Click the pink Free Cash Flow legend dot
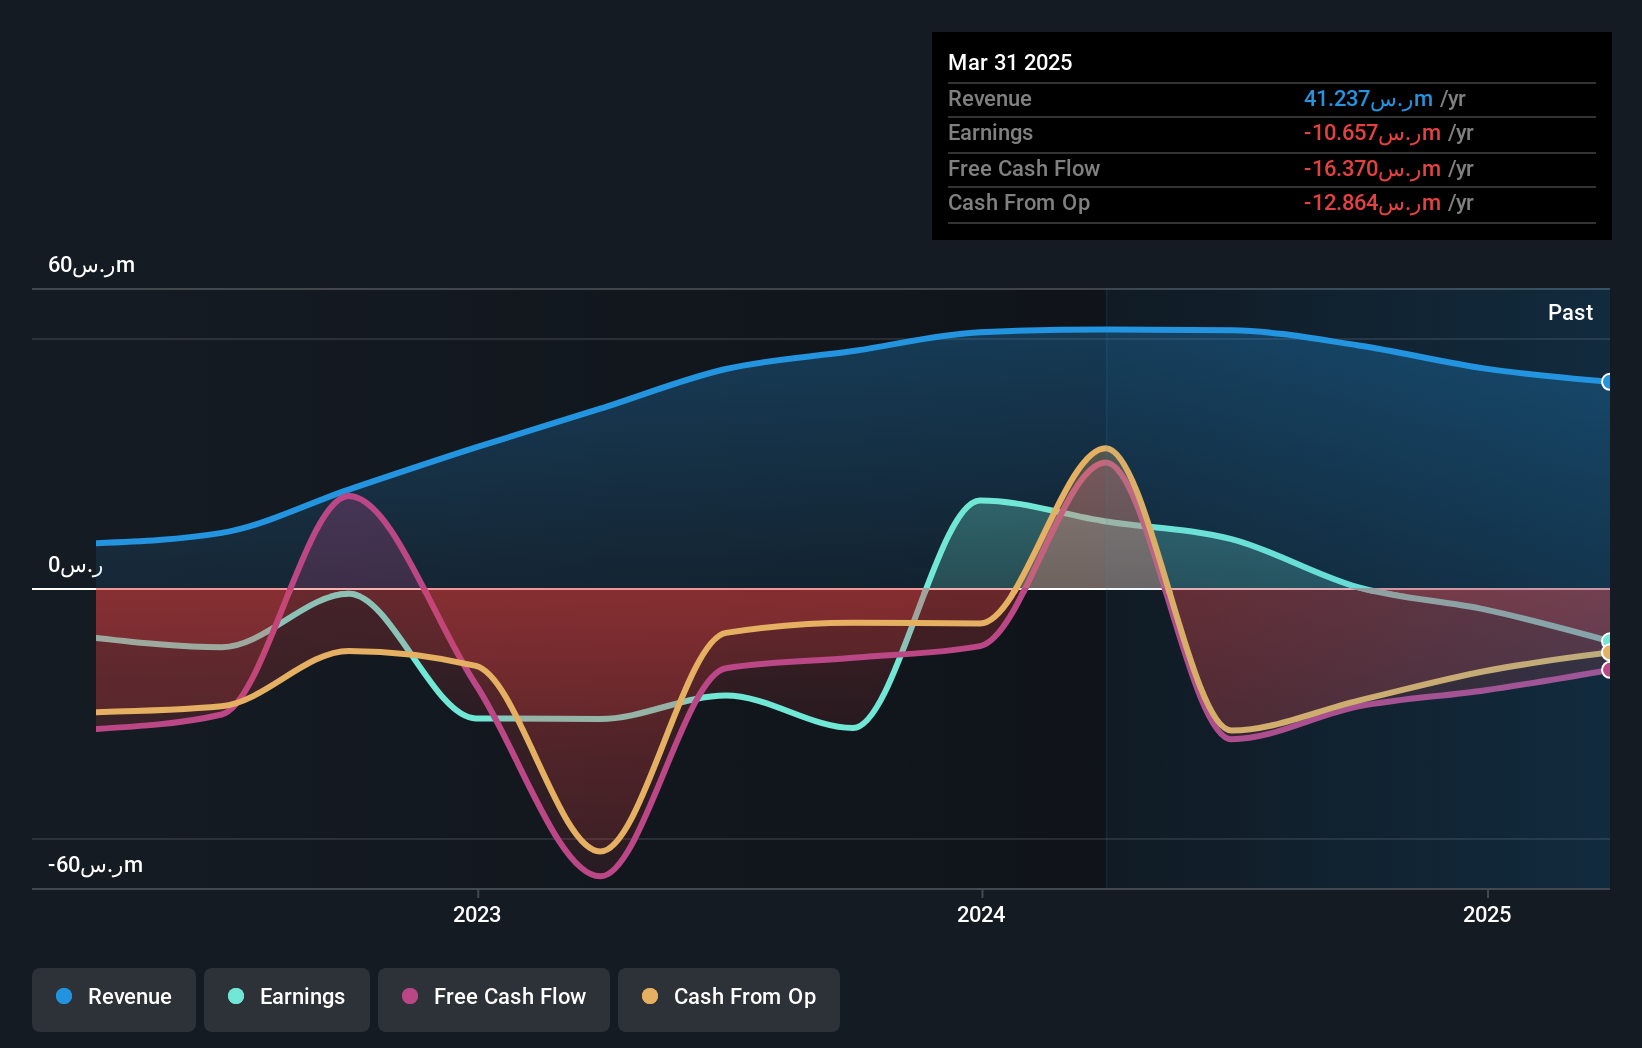 (410, 996)
